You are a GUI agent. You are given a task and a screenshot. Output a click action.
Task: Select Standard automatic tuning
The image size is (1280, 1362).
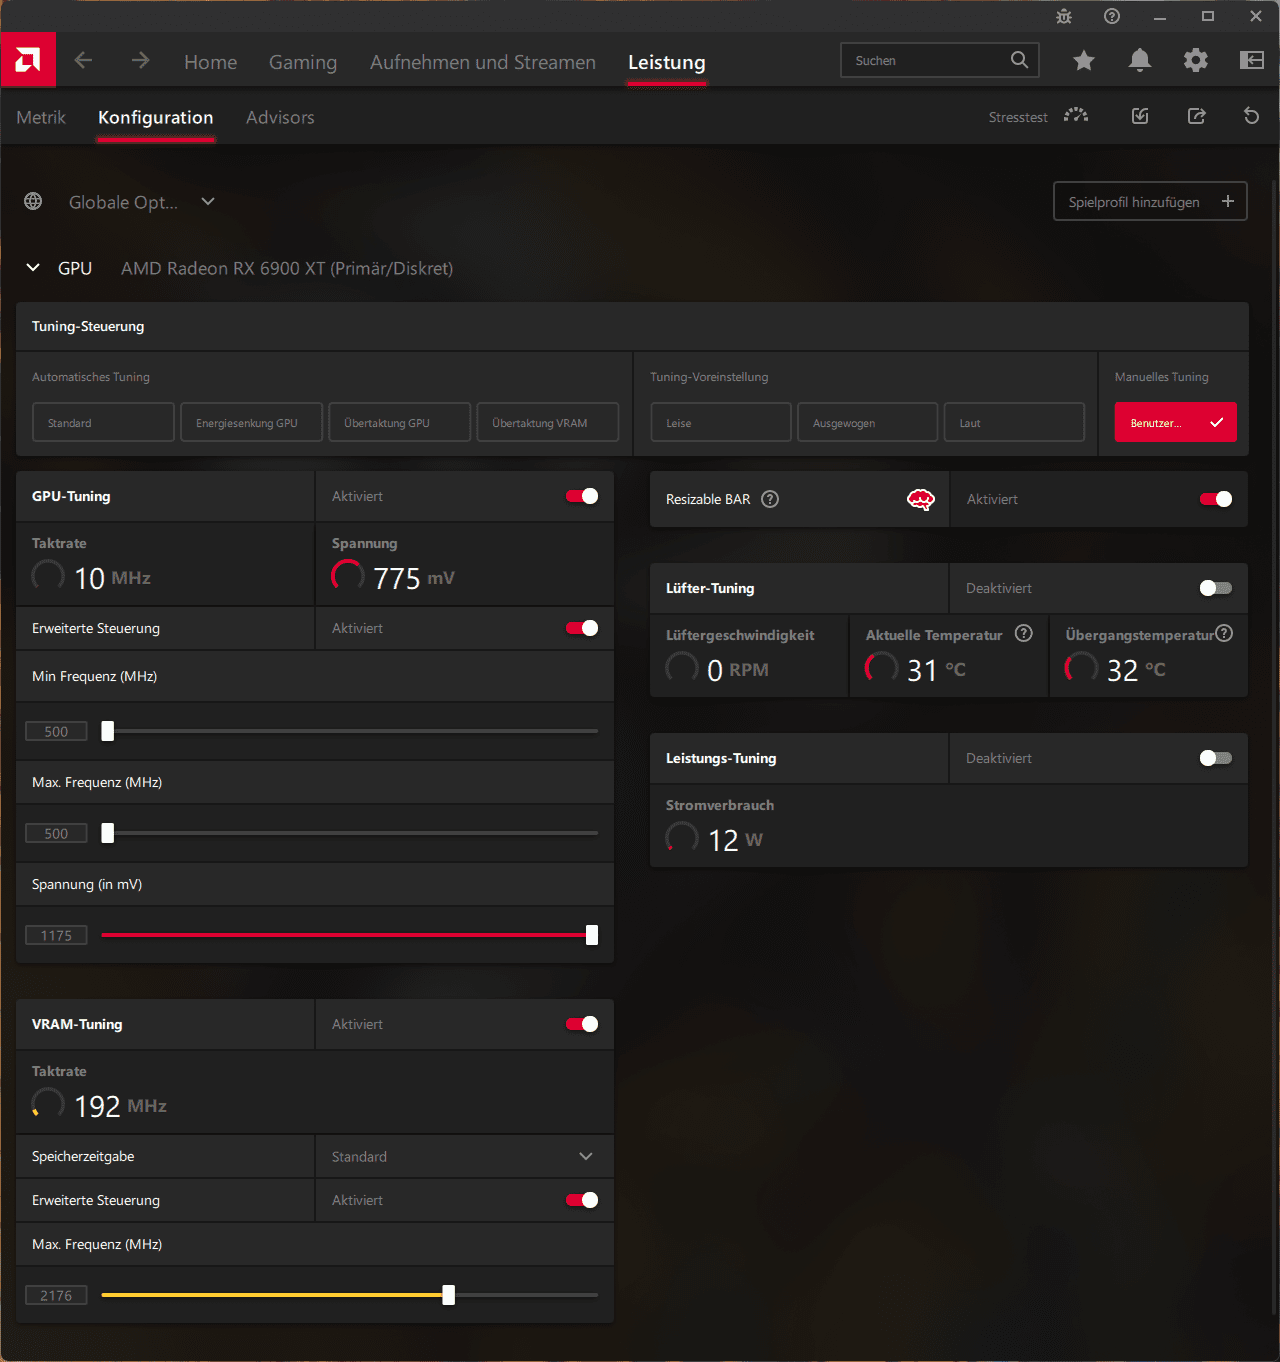tap(103, 422)
